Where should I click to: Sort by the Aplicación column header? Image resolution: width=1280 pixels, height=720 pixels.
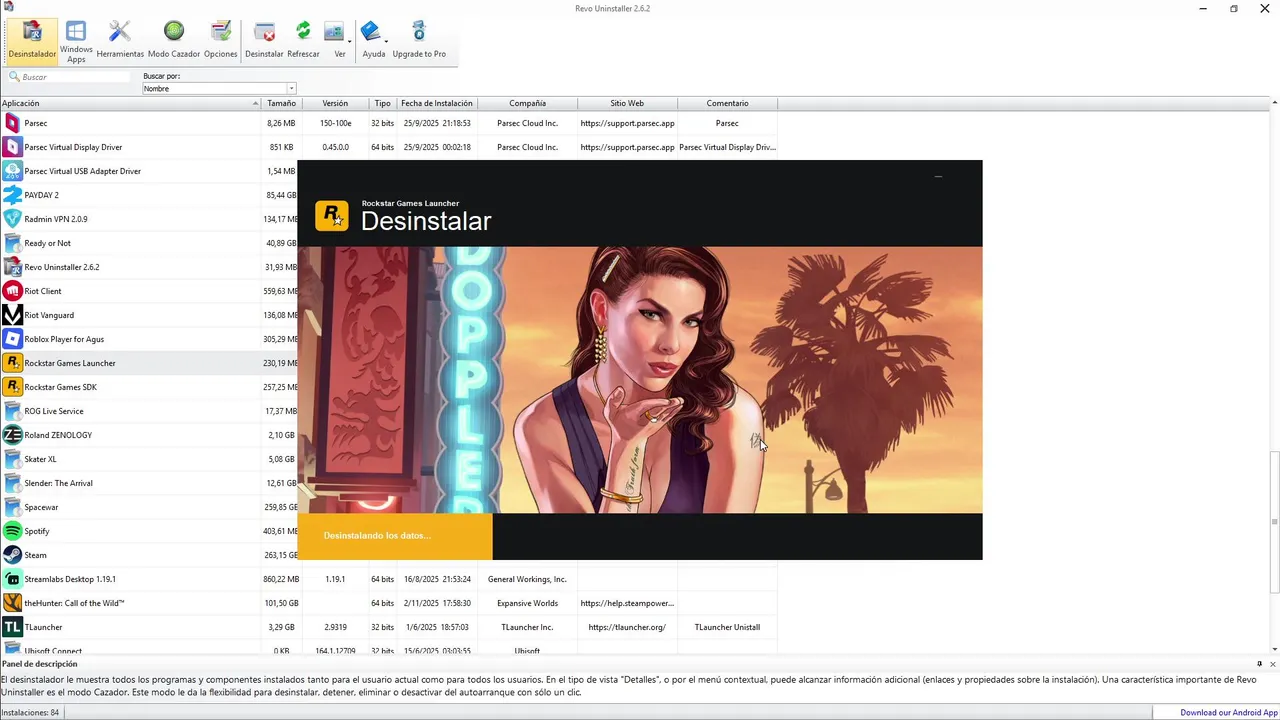click(130, 103)
